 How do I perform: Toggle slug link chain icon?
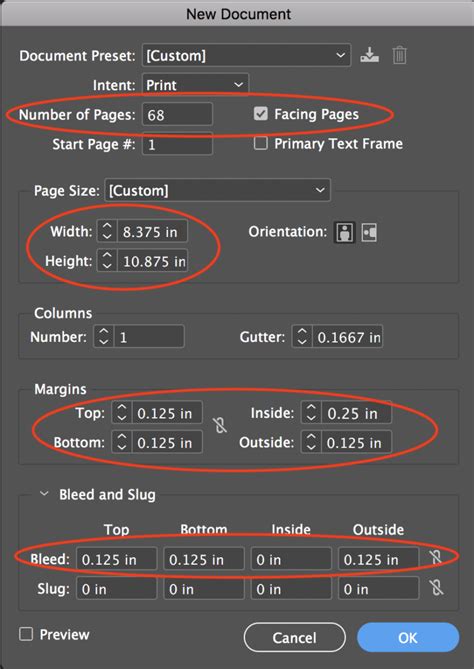pyautogui.click(x=436, y=588)
